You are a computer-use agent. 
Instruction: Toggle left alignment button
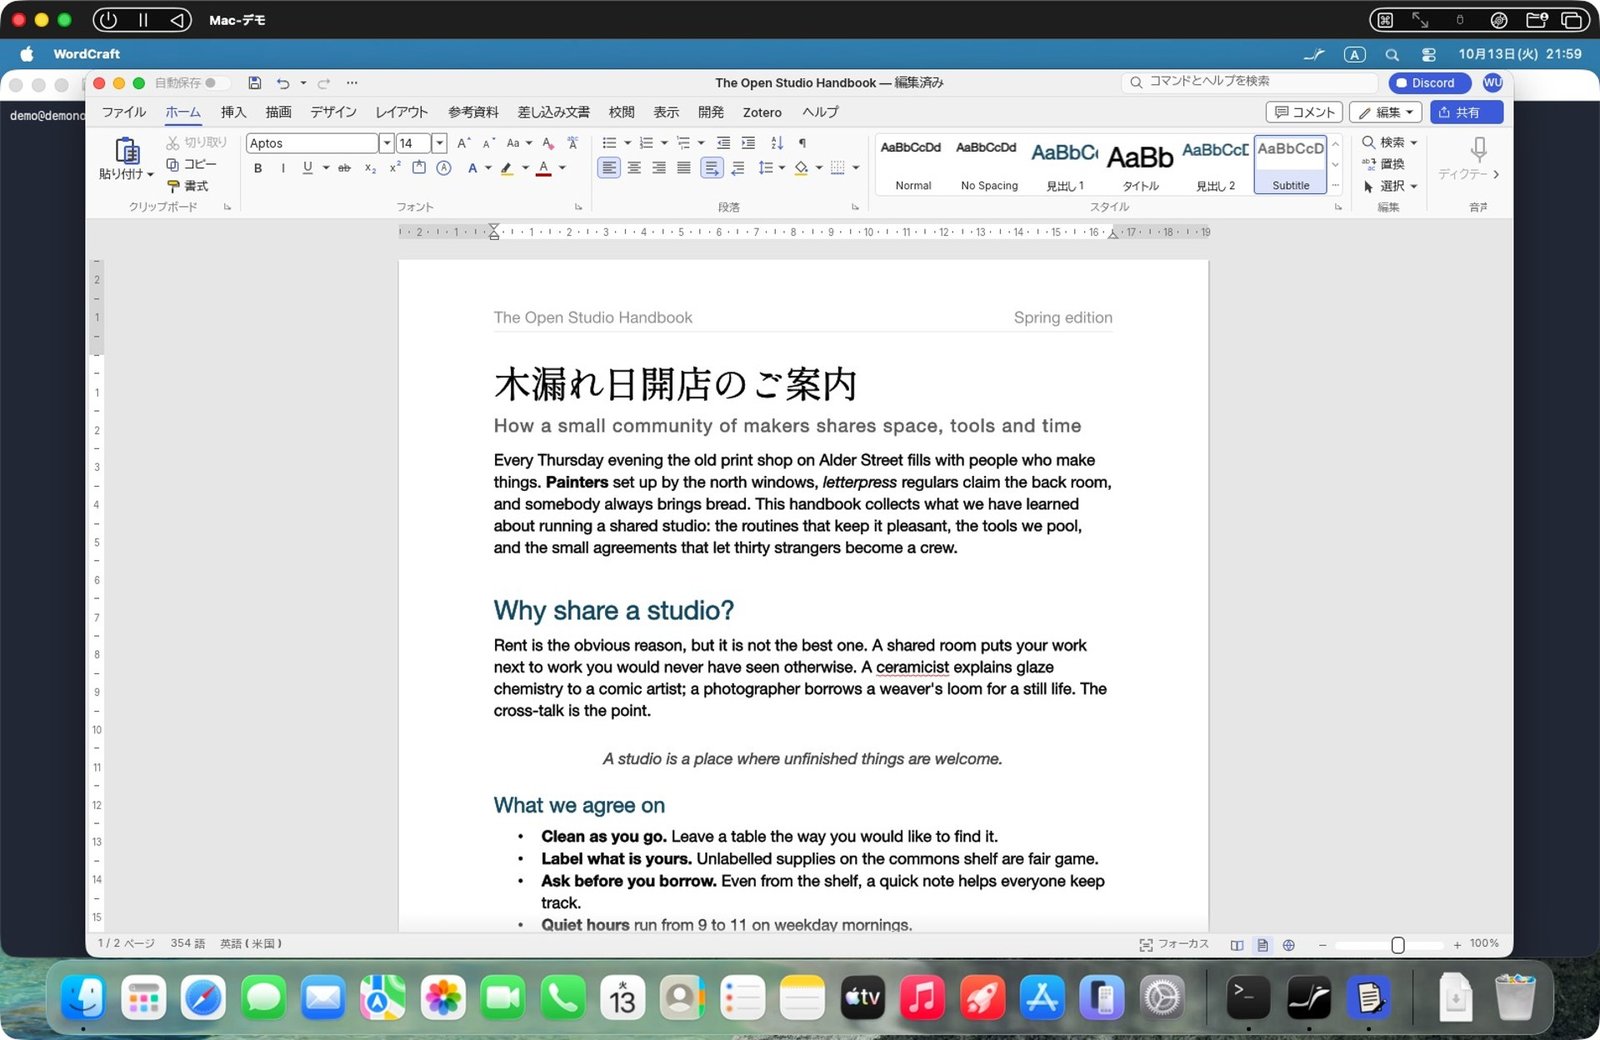pyautogui.click(x=609, y=168)
